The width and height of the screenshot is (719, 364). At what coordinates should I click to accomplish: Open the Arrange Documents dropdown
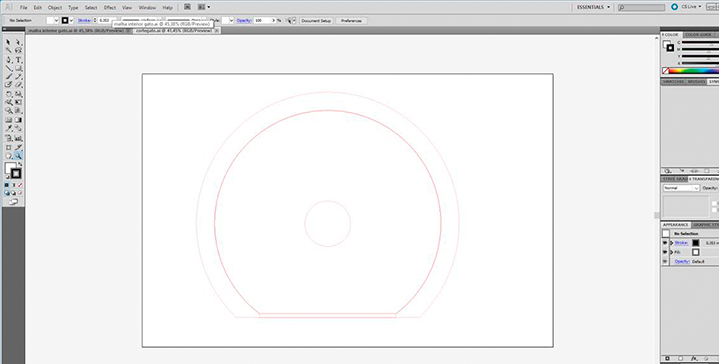coord(204,7)
